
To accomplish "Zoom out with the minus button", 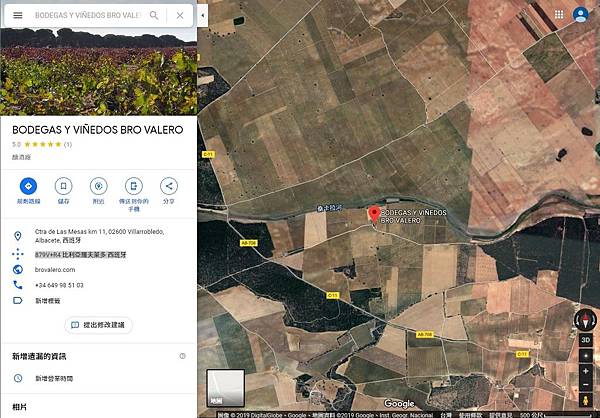I will click(585, 385).
